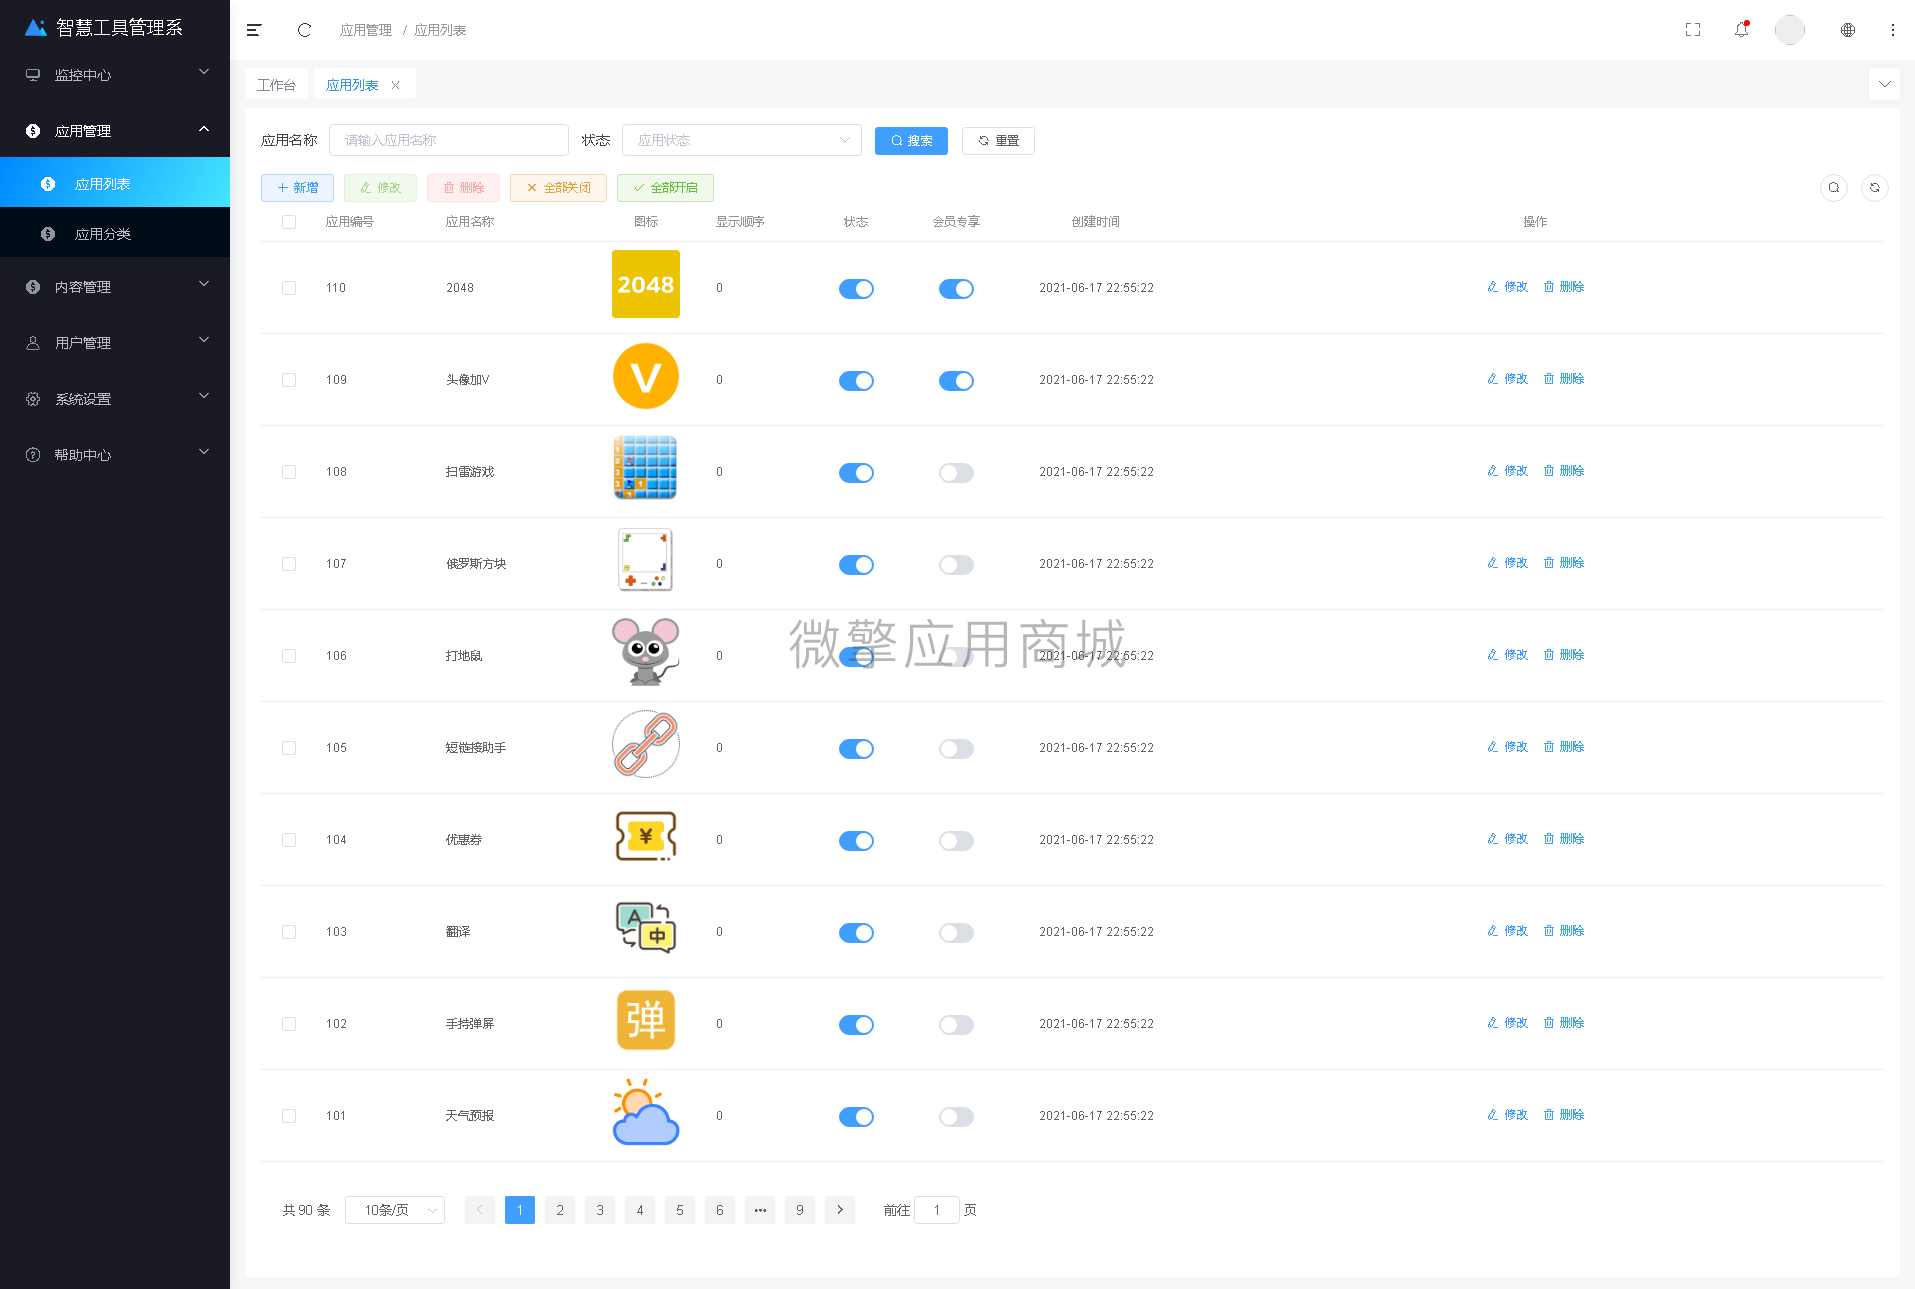Image resolution: width=1915 pixels, height=1289 pixels.
Task: Collapse the sidebar with the hamburger icon
Action: [254, 30]
